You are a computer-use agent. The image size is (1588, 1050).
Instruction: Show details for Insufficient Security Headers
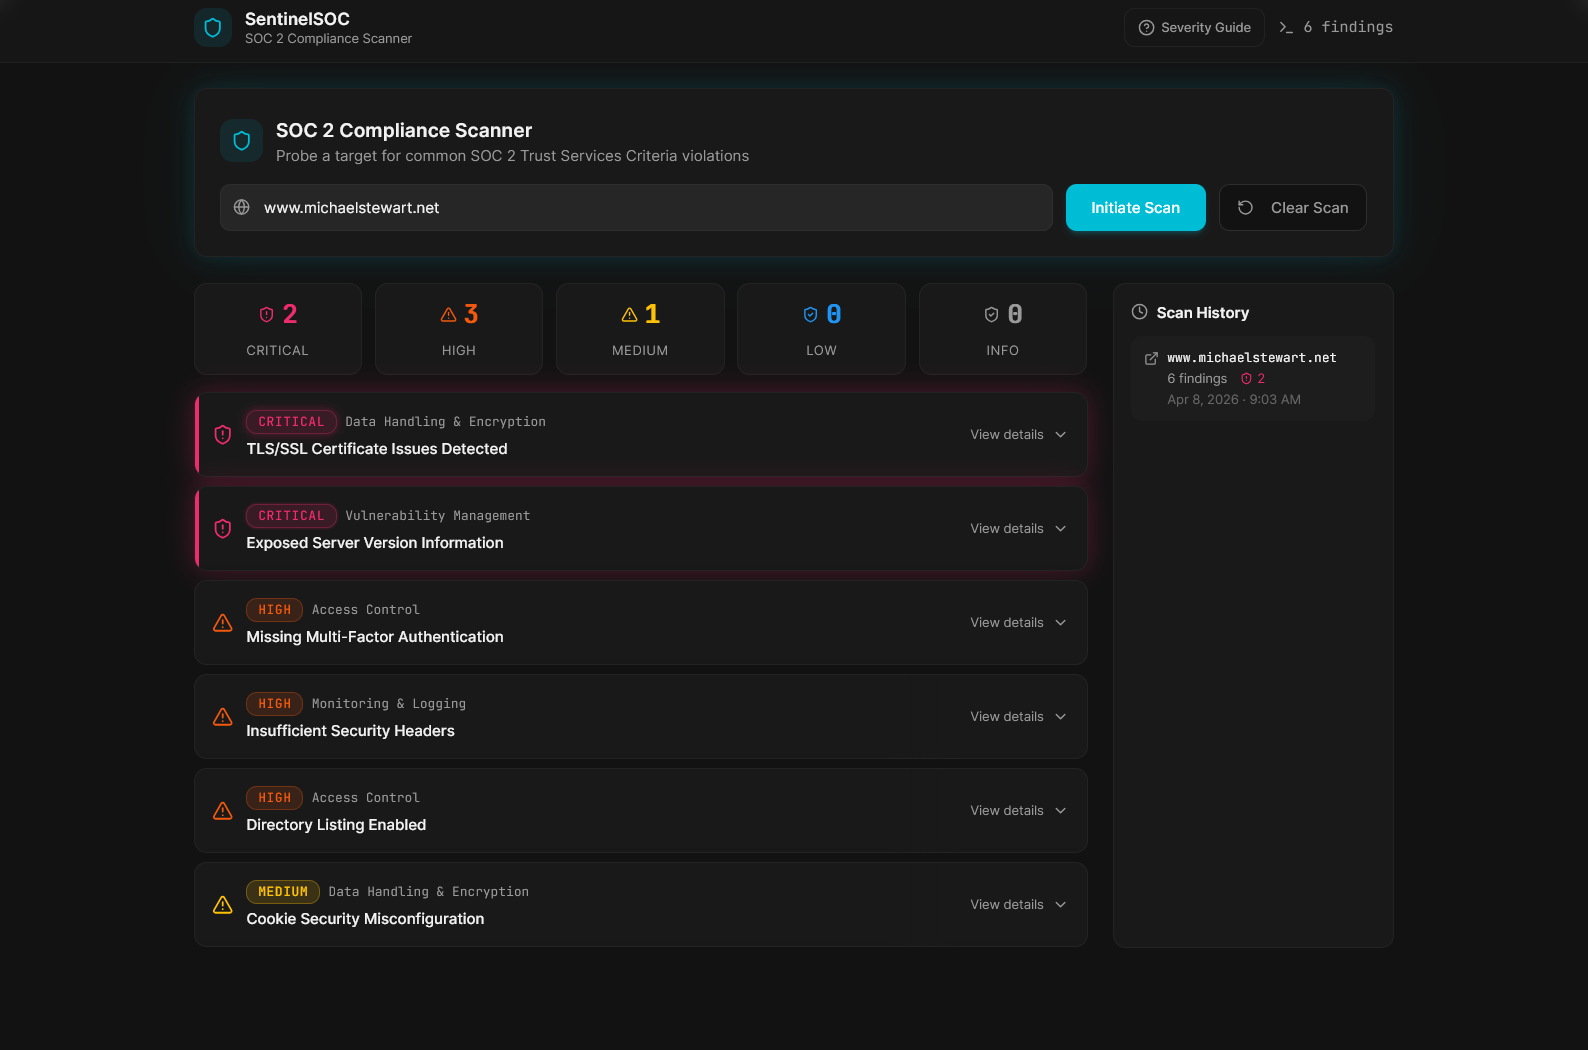pyautogui.click(x=1018, y=717)
